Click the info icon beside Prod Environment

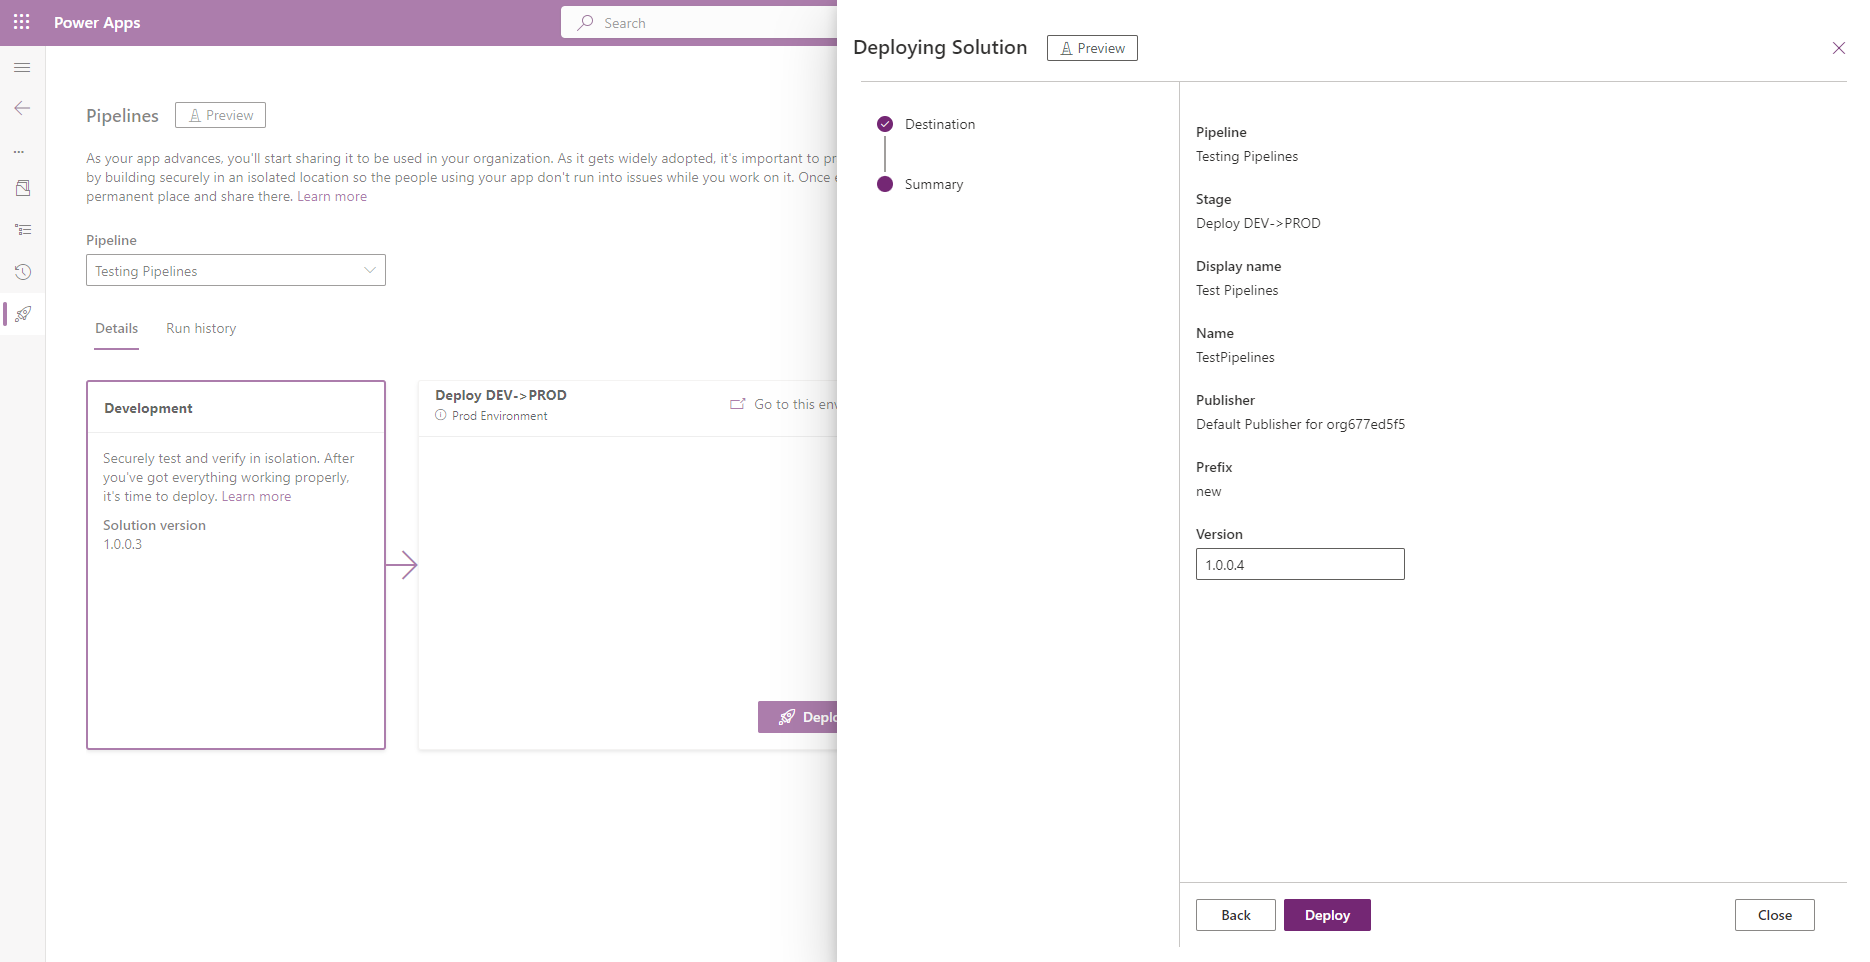[441, 415]
